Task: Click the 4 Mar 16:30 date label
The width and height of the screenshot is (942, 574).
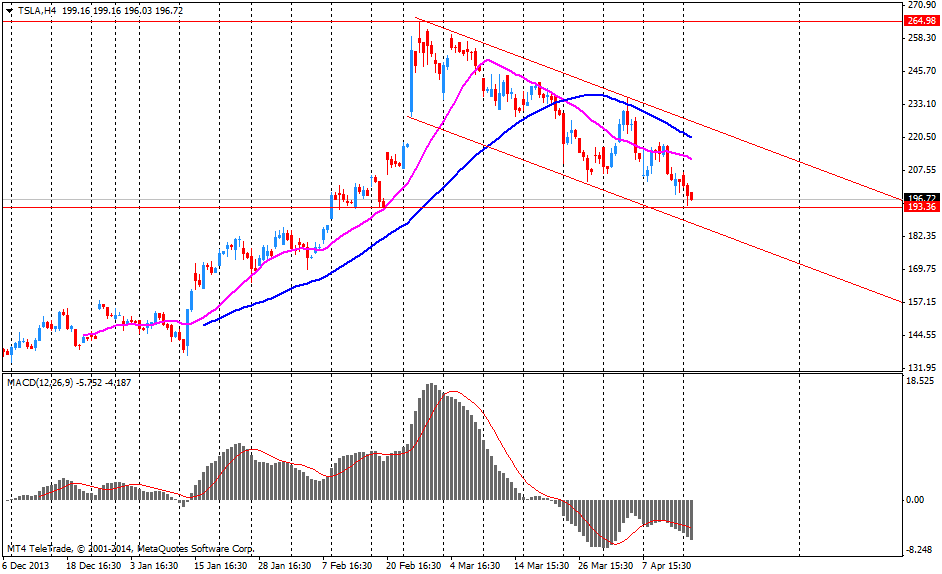Action: (475, 566)
